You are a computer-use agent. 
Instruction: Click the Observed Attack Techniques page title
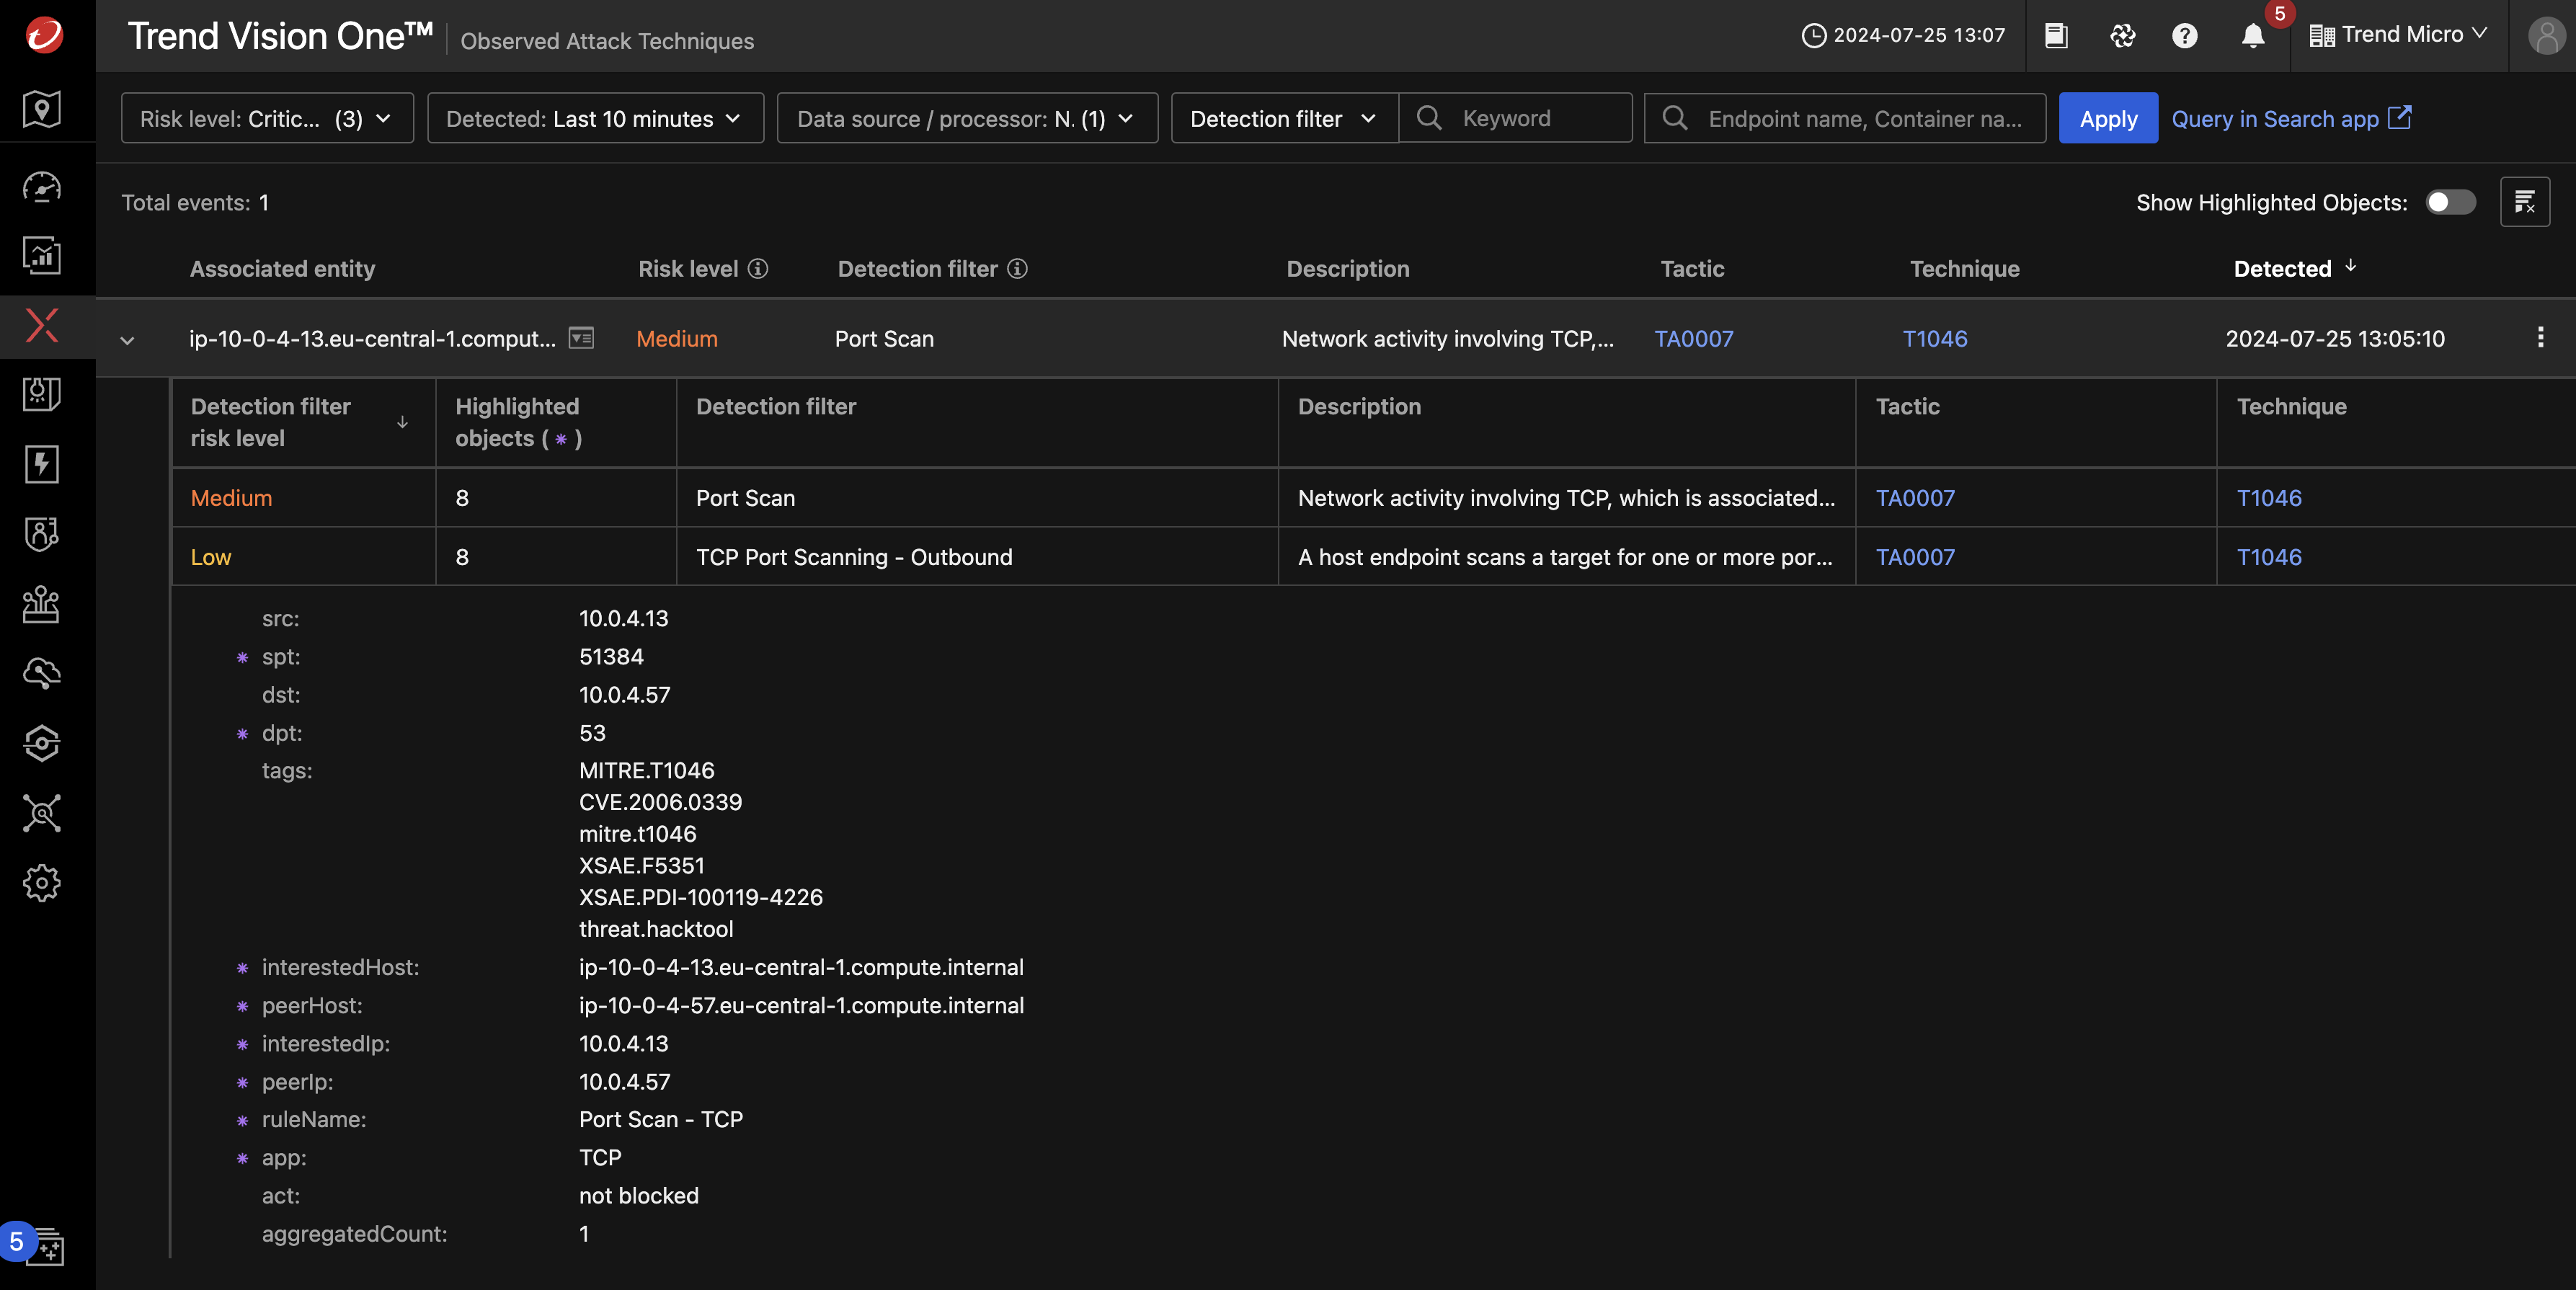(x=607, y=40)
